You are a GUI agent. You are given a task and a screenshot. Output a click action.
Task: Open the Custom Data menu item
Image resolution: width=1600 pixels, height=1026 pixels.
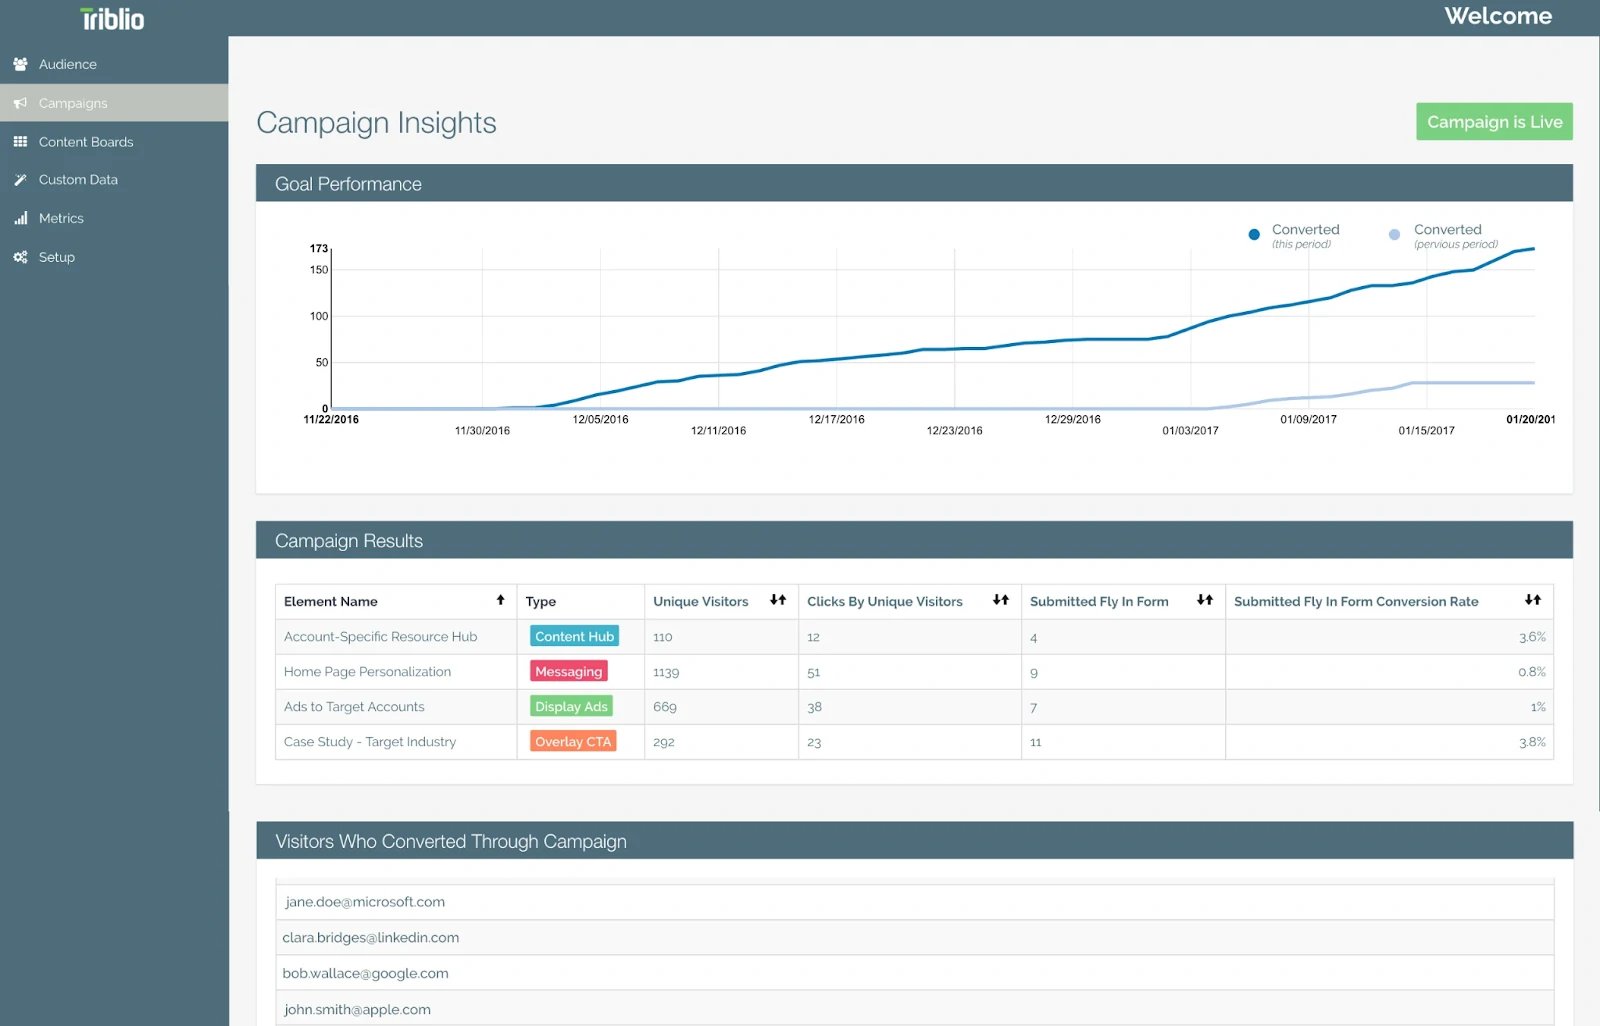pos(114,180)
